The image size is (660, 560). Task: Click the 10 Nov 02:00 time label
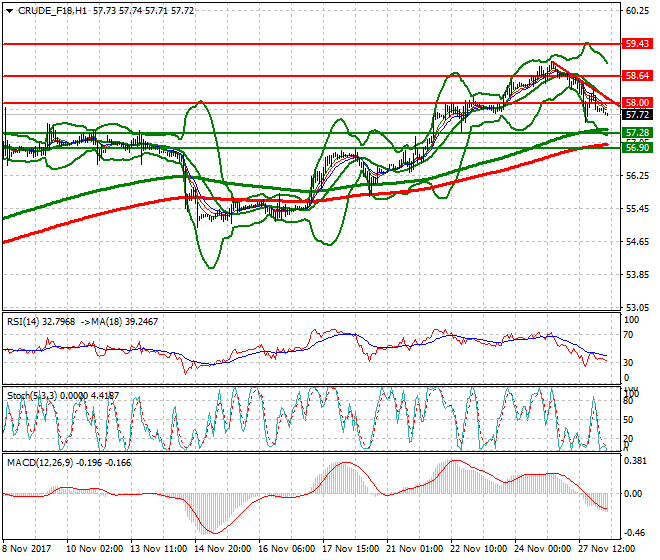(x=95, y=549)
